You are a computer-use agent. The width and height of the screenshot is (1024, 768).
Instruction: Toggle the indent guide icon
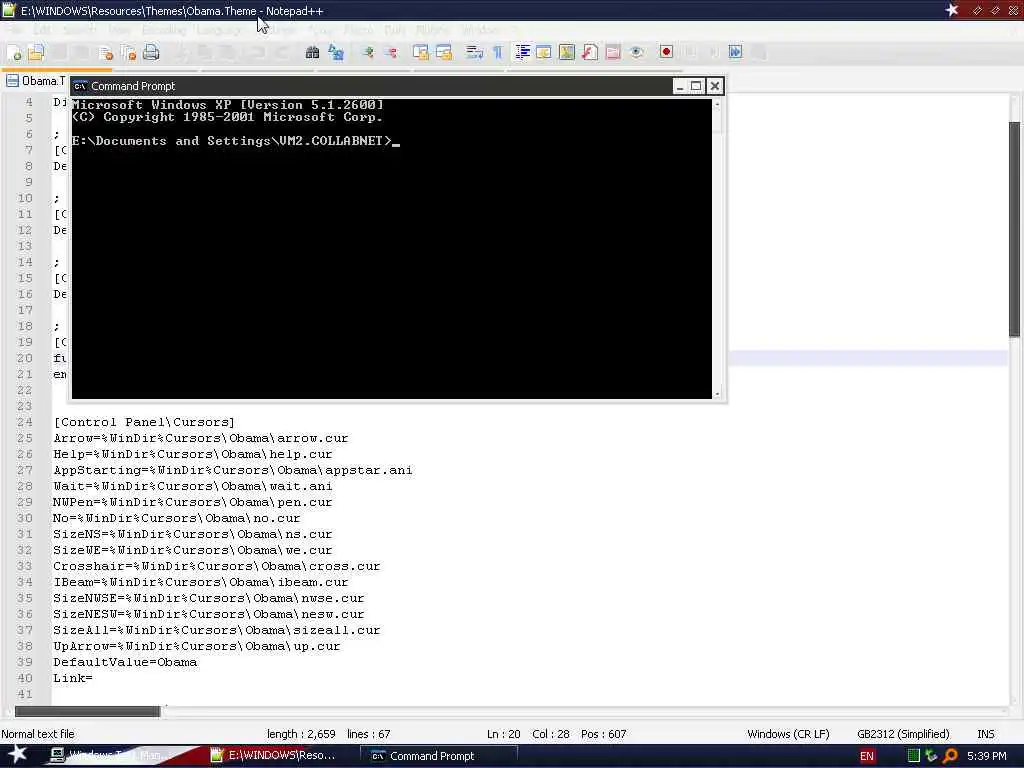522,53
